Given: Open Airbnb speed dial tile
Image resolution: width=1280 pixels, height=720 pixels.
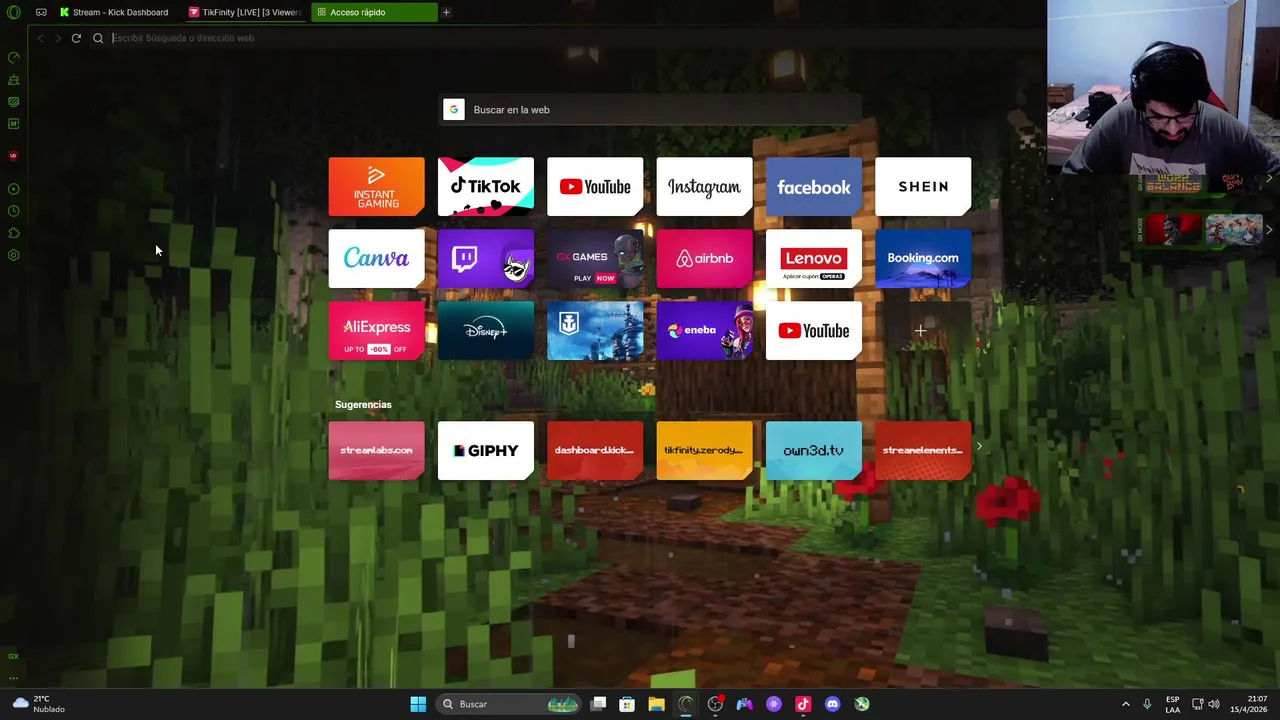Looking at the screenshot, I should (x=704, y=259).
